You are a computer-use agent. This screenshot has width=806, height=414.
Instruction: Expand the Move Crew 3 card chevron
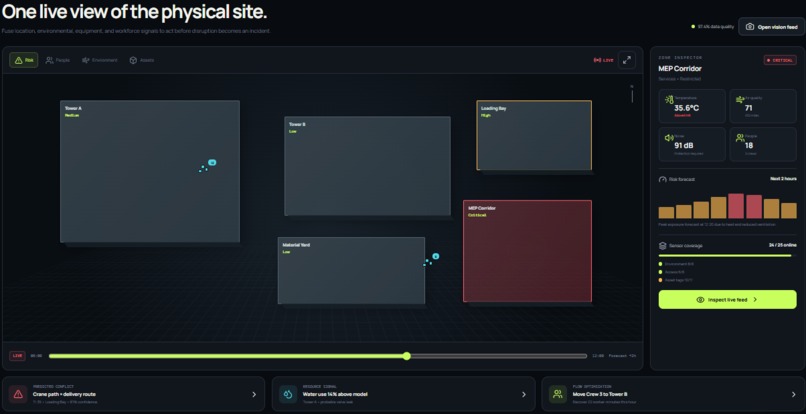tap(794, 394)
